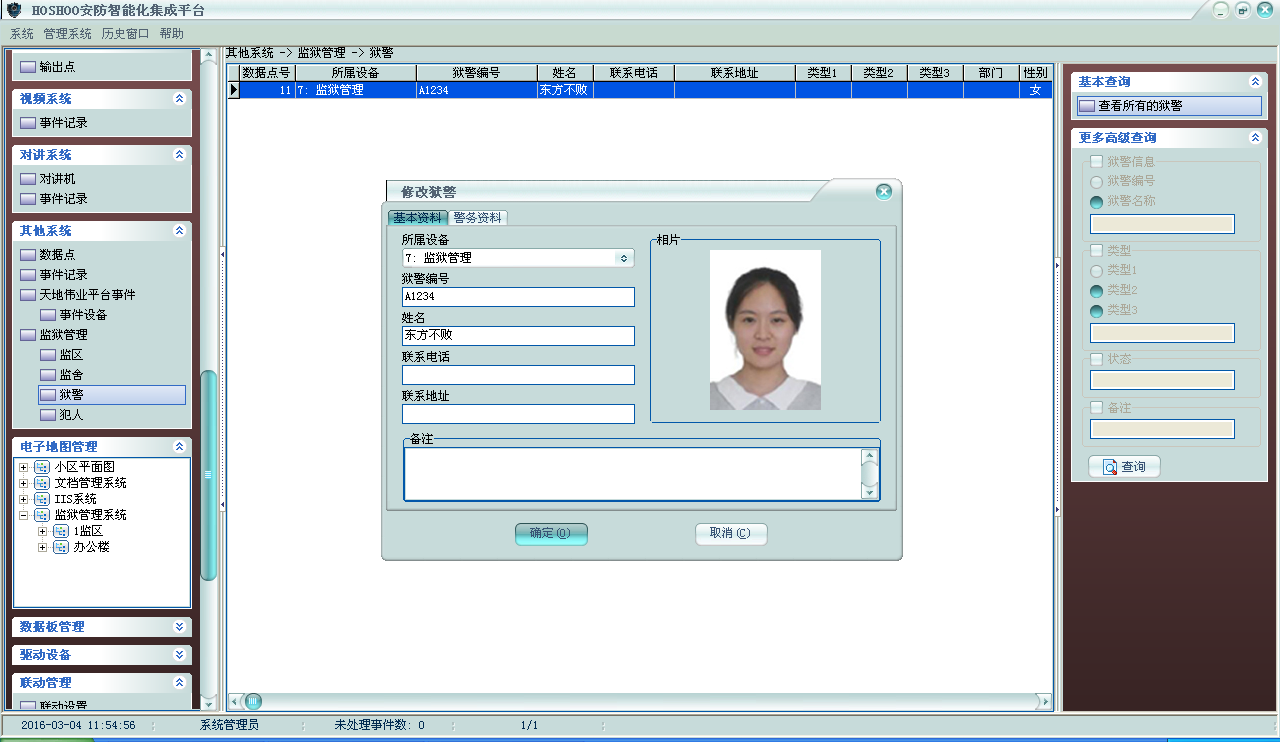Screen dimensions: 1280x742
Task: Open the 所属设备 dropdown in dialog
Action: 624,258
